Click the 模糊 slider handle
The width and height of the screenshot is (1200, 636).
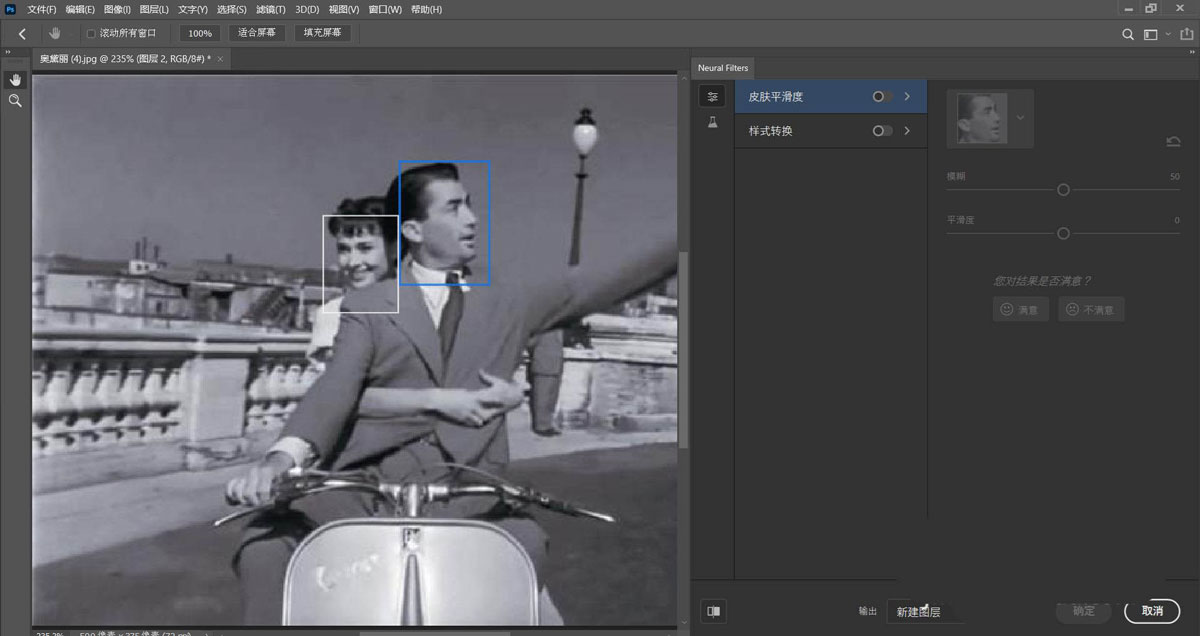click(1063, 190)
